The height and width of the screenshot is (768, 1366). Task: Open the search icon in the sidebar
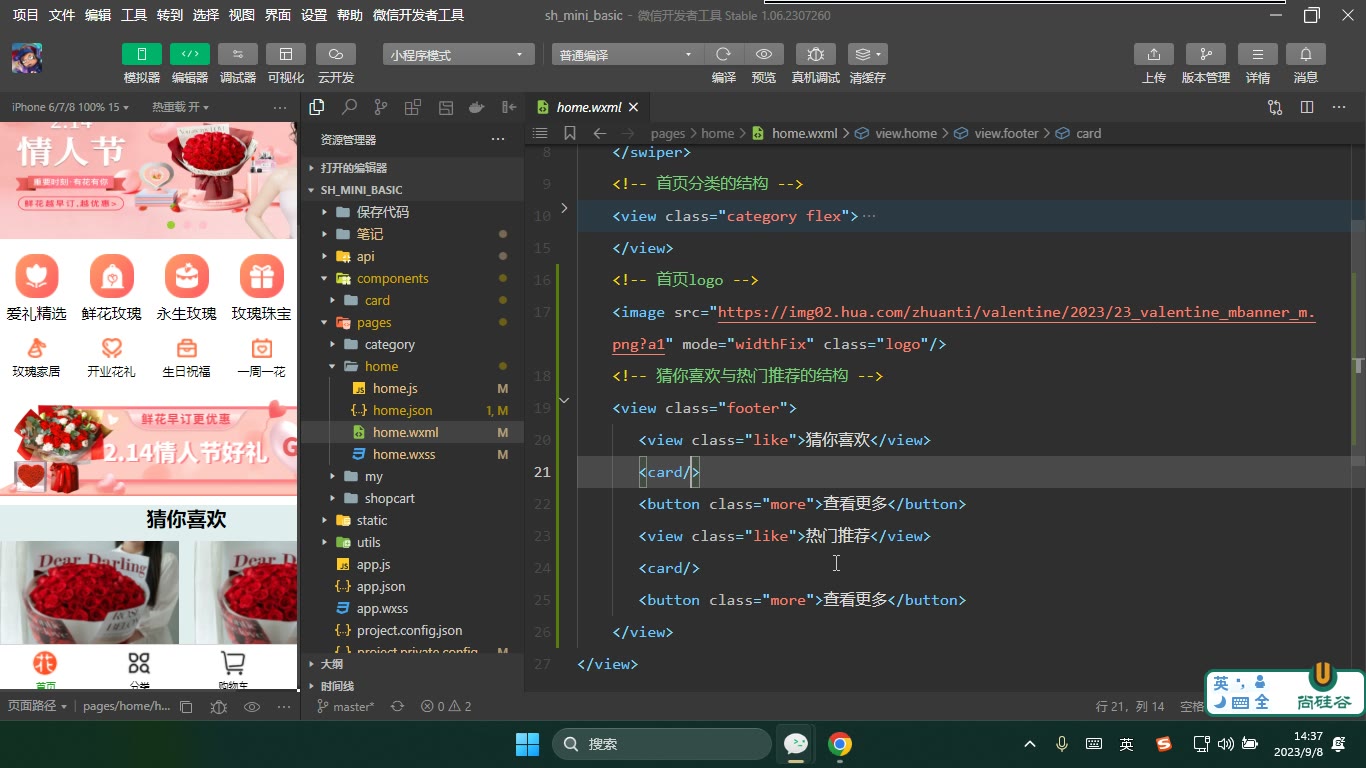(x=349, y=107)
